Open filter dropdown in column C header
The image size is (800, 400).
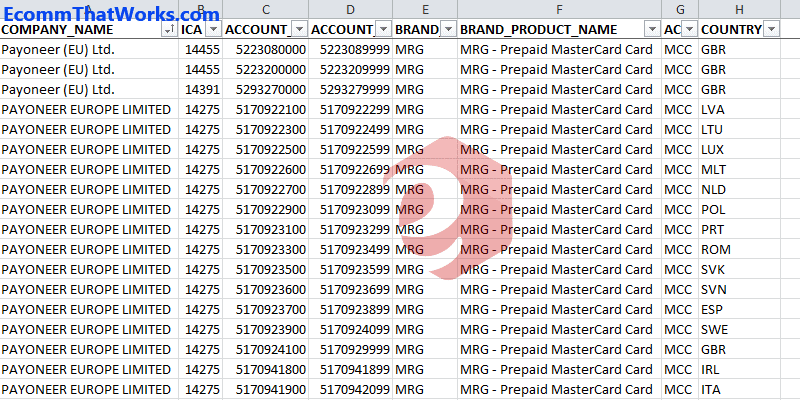pyautogui.click(x=300, y=30)
